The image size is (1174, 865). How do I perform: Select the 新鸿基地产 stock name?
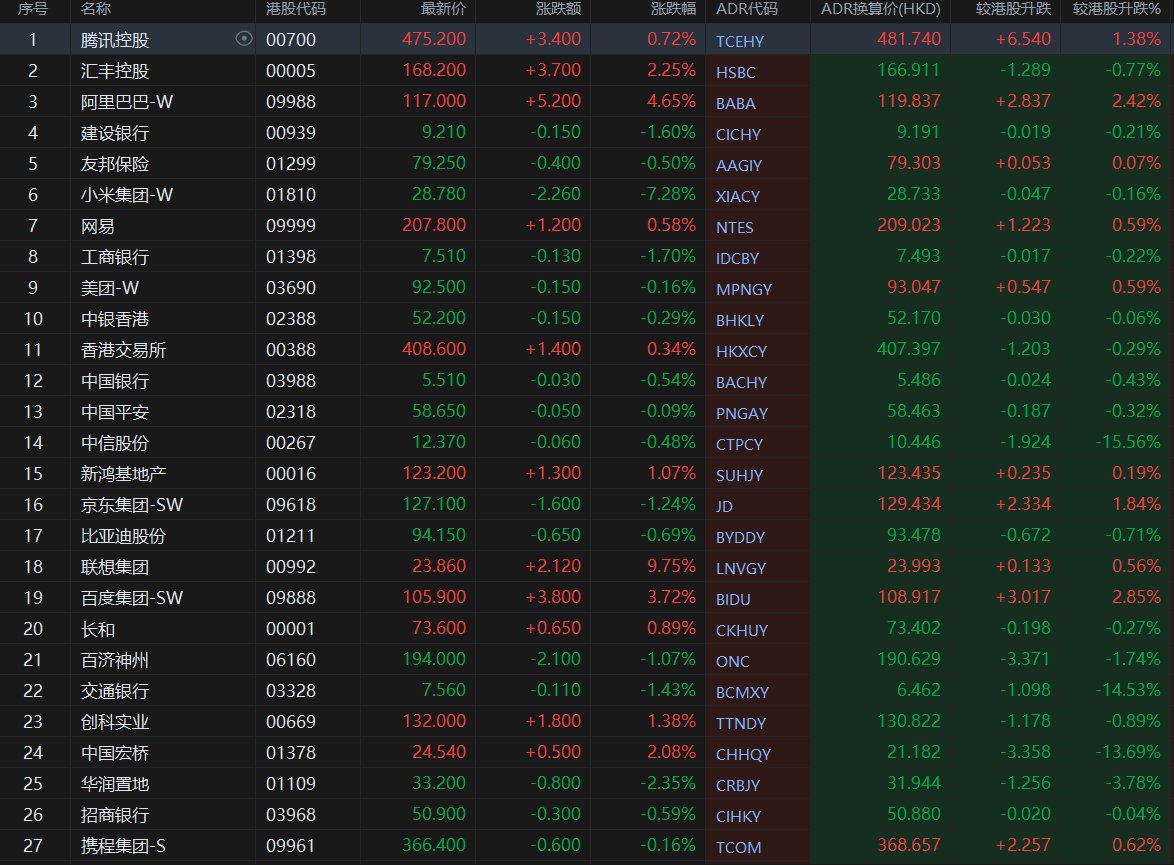(124, 474)
